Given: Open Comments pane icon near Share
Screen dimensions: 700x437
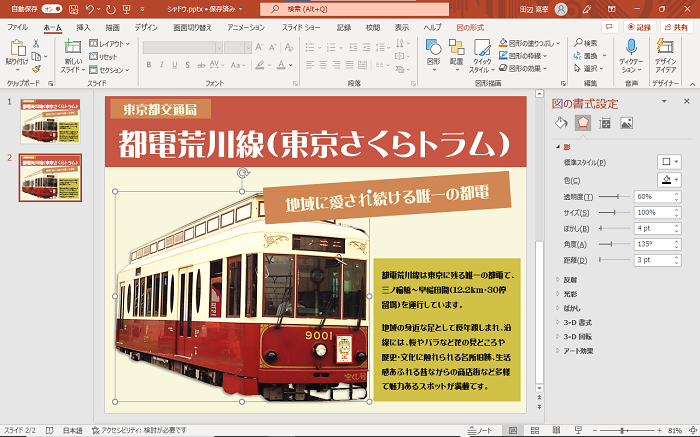Looking at the screenshot, I should click(x=609, y=27).
